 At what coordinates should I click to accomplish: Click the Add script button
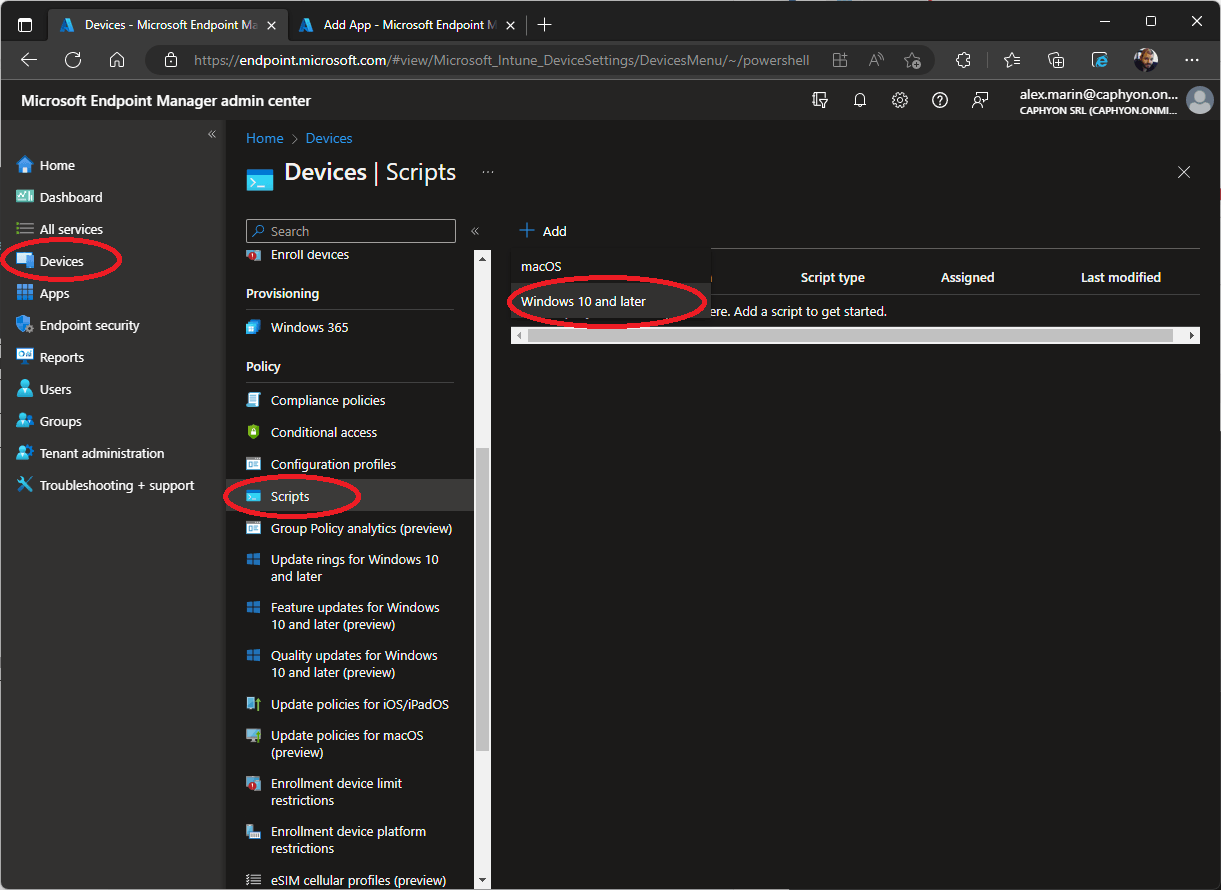pos(543,231)
